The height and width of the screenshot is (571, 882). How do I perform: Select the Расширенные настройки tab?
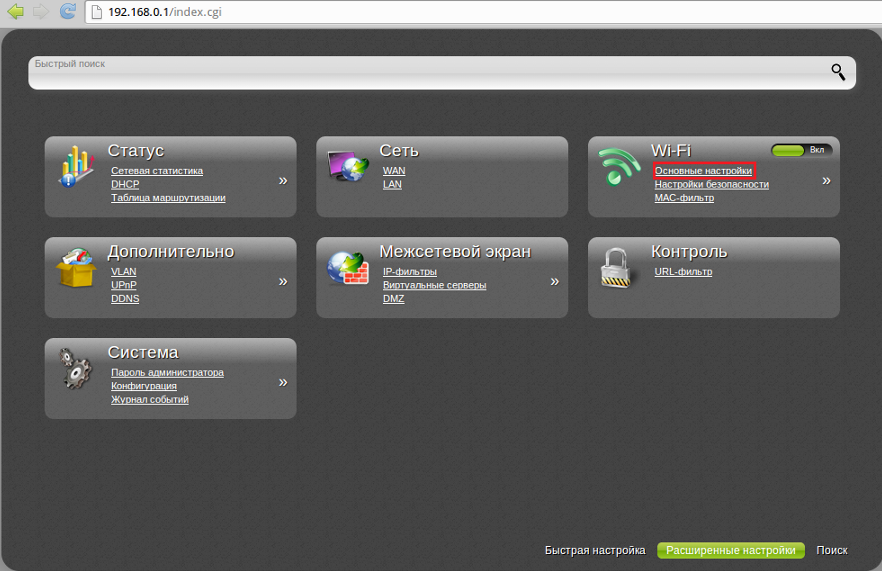tap(731, 550)
